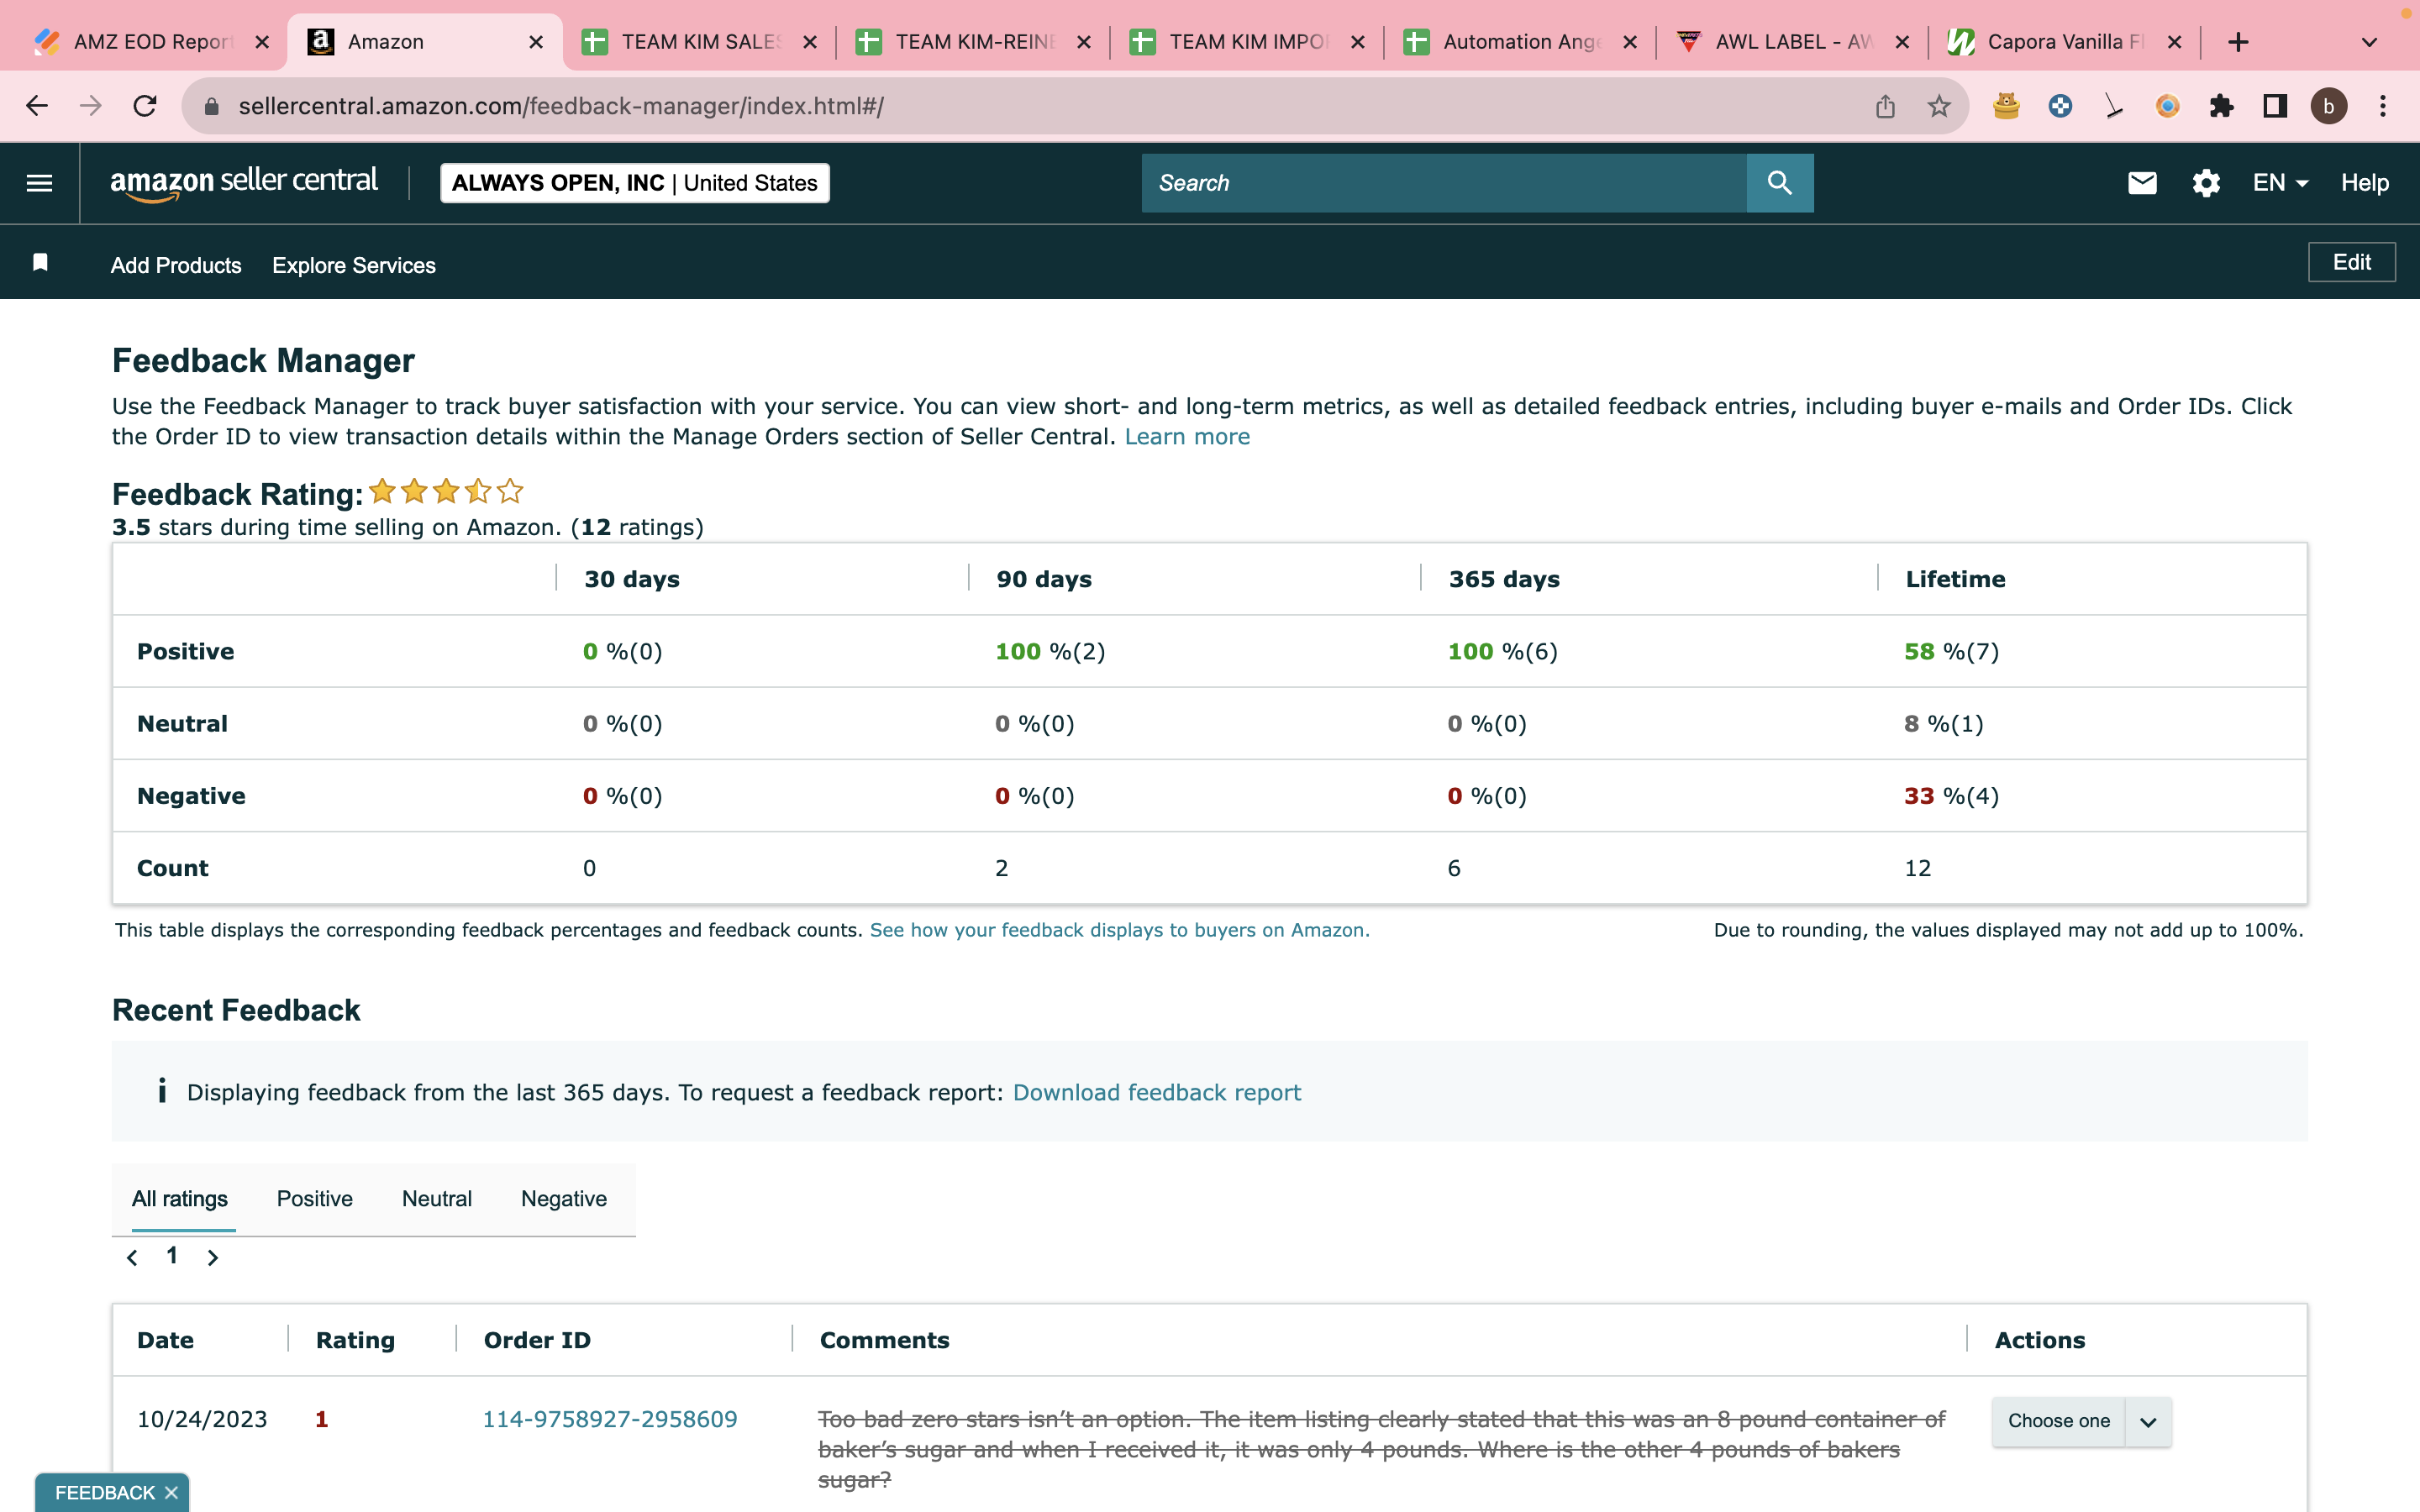The image size is (2420, 1512).
Task: Click the bookmark icon in the navigation bar
Action: click(x=40, y=263)
